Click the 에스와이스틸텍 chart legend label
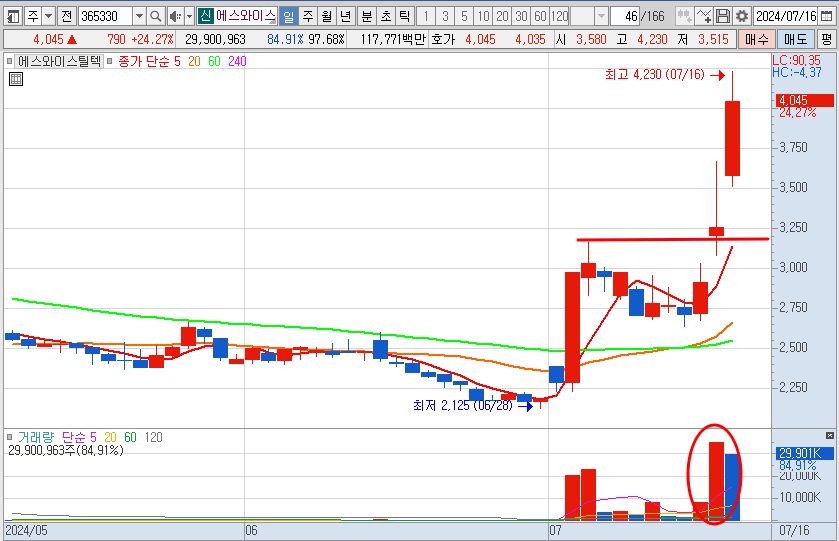 [59, 61]
